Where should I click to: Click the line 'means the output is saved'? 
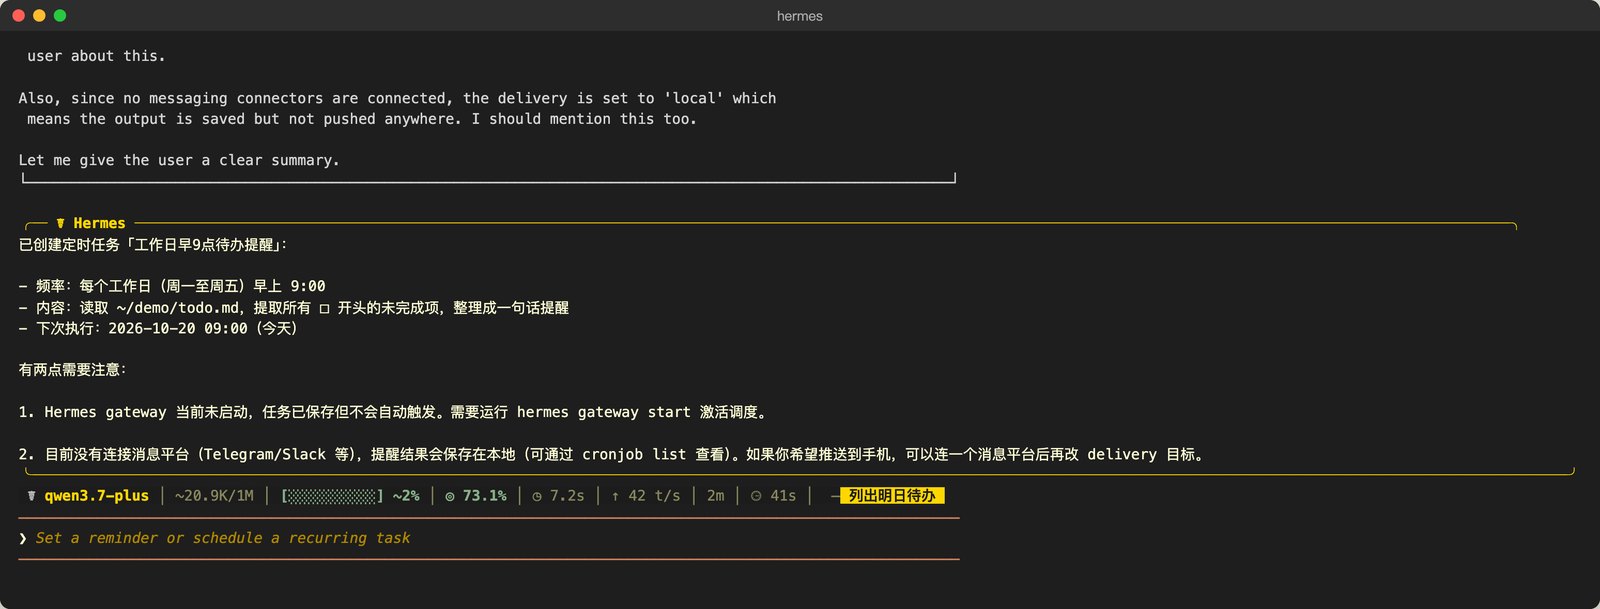click(x=362, y=119)
